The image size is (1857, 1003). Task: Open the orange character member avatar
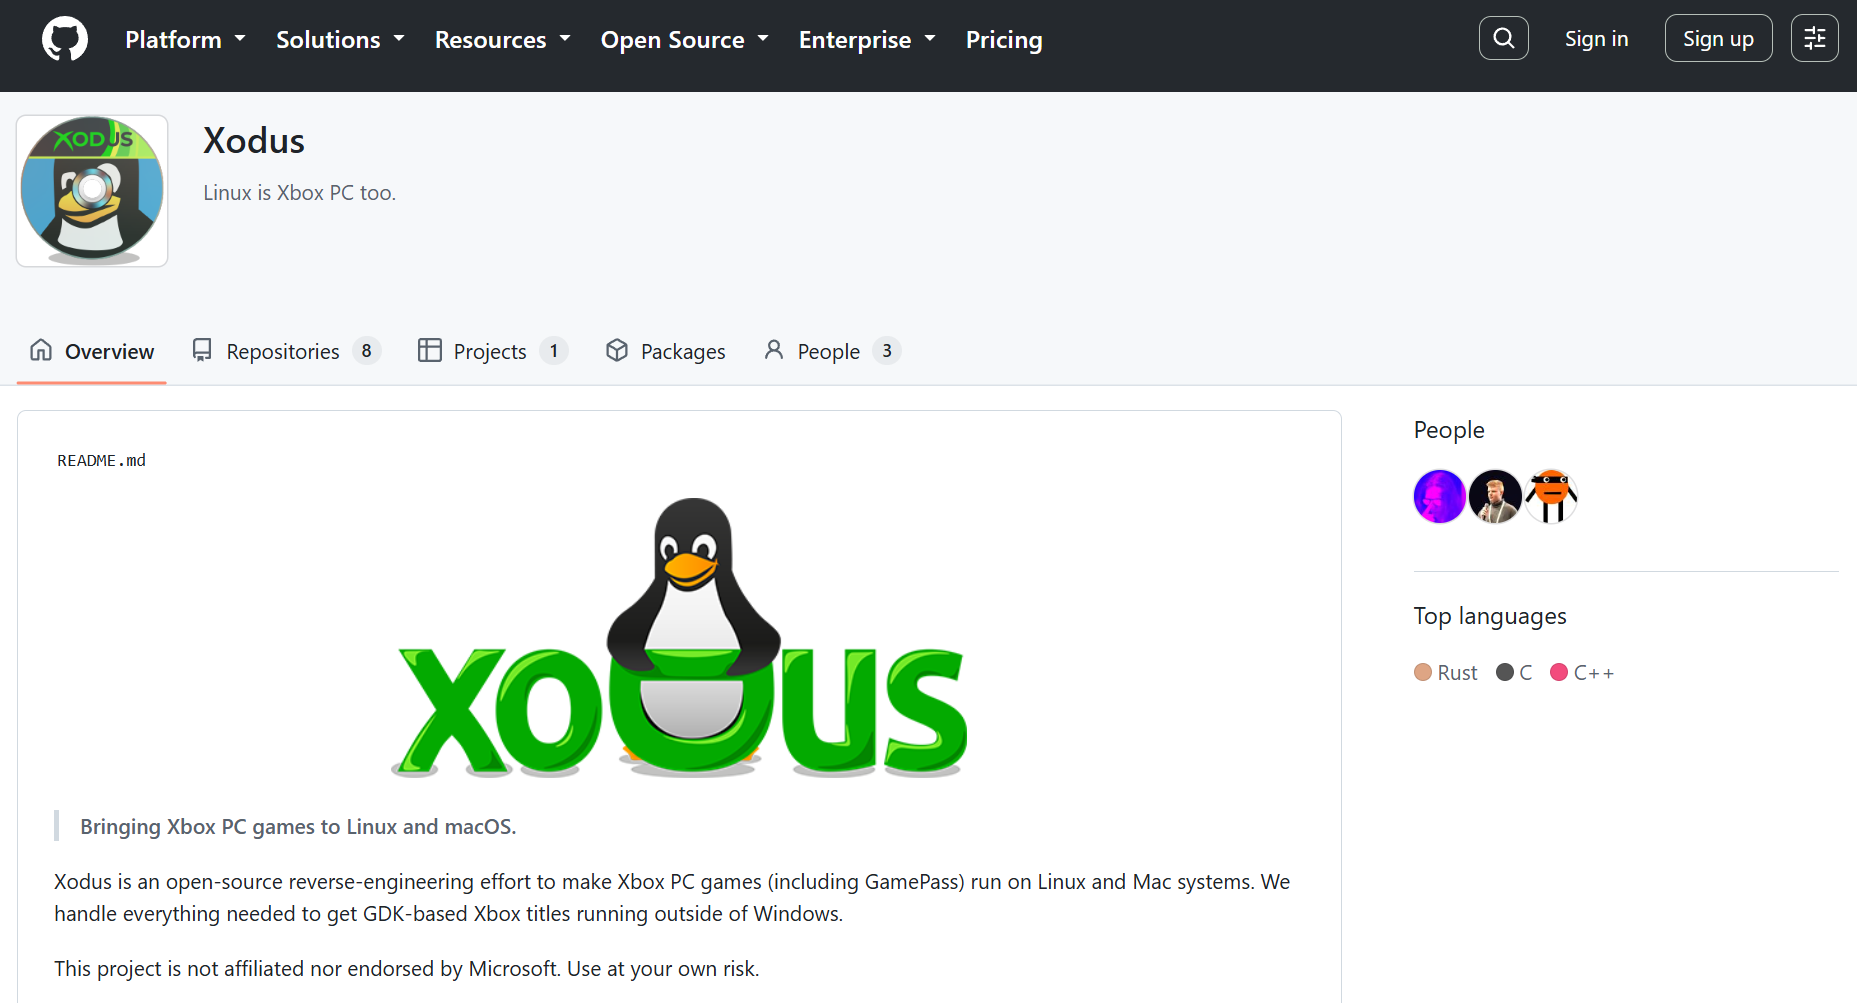(x=1551, y=496)
